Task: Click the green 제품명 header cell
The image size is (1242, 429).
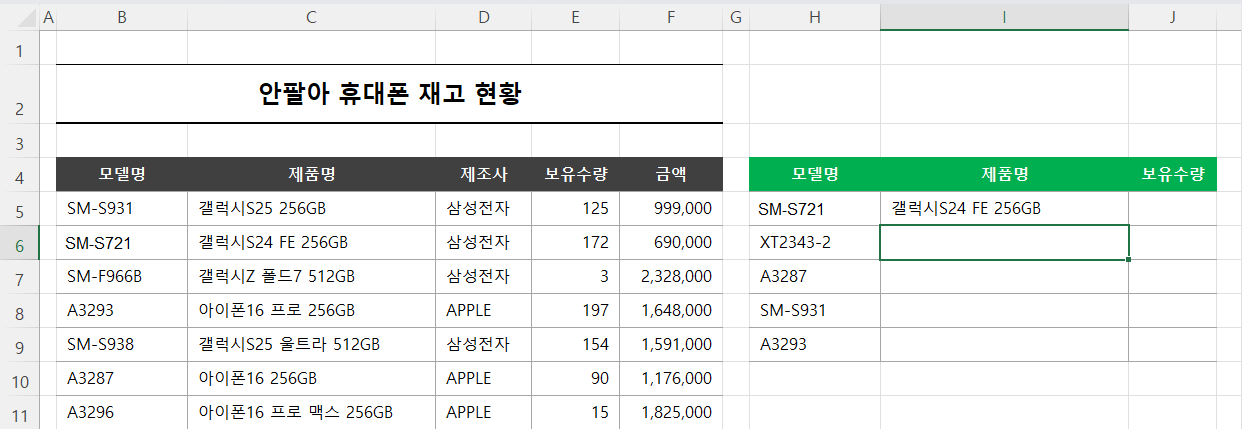Action: (x=1004, y=174)
